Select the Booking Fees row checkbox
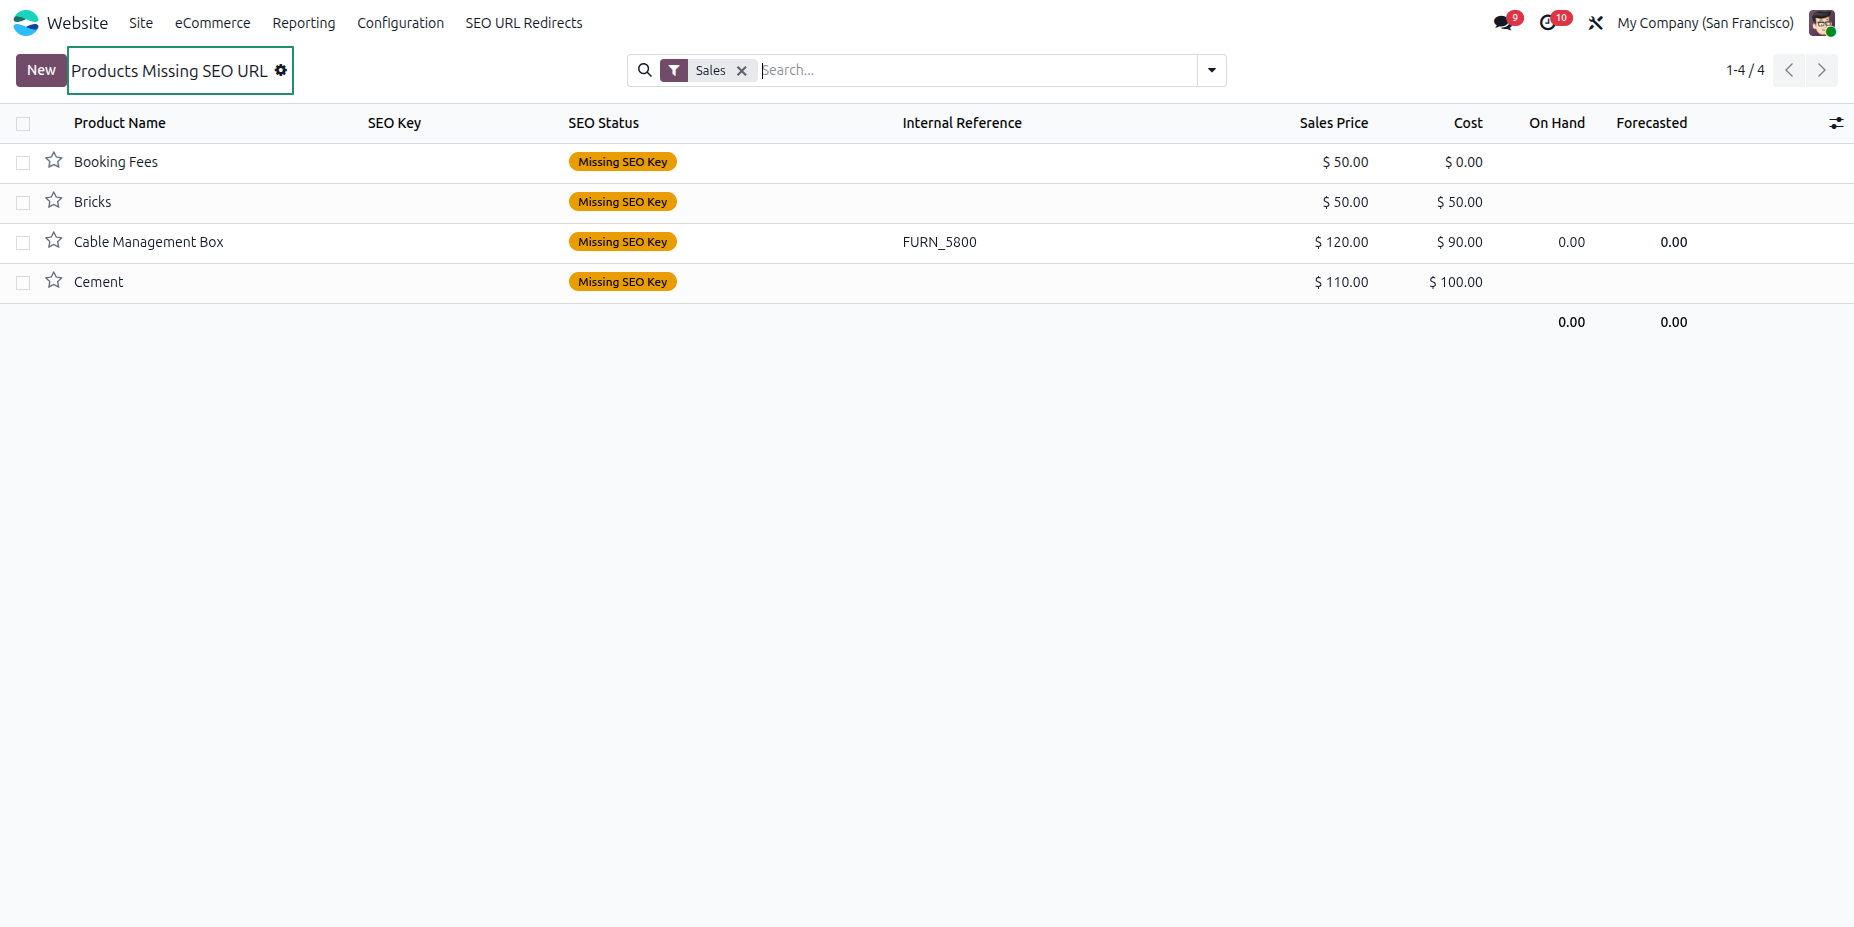The image size is (1854, 927). pos(23,163)
